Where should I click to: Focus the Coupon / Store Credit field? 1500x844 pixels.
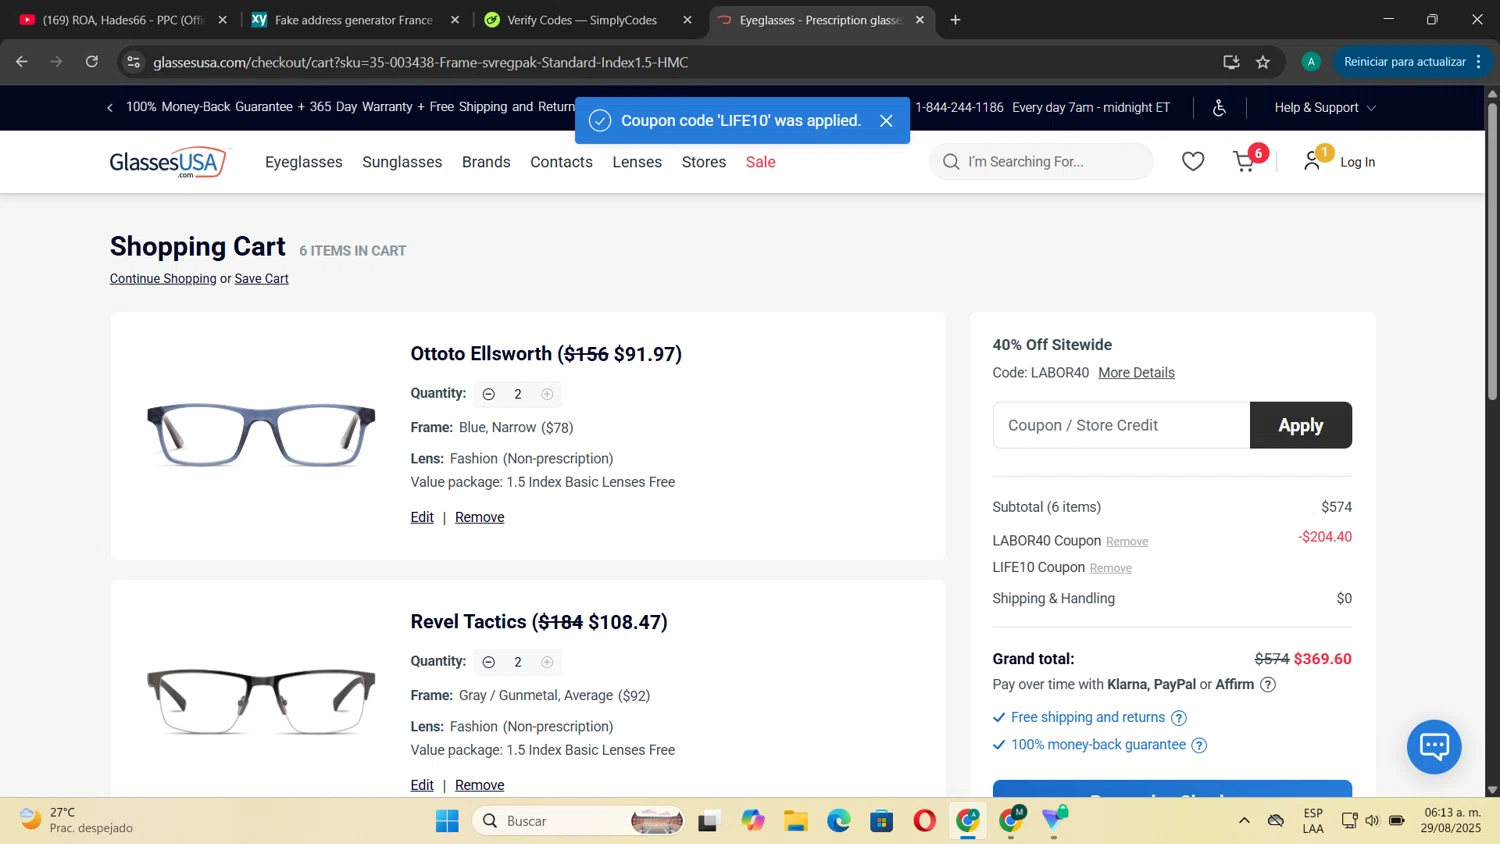tap(1121, 425)
